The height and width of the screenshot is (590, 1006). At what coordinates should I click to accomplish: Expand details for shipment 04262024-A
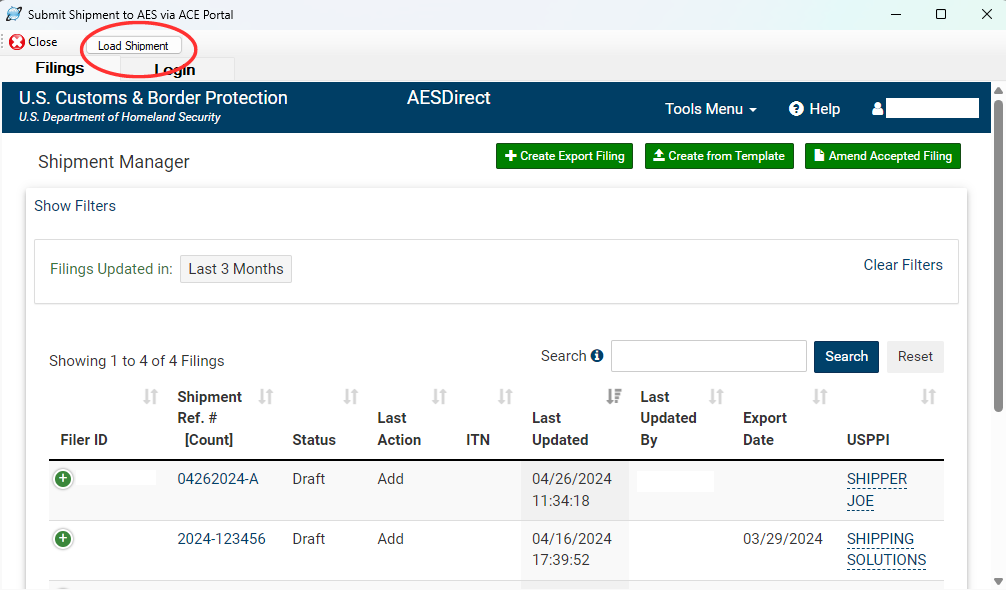coord(63,479)
